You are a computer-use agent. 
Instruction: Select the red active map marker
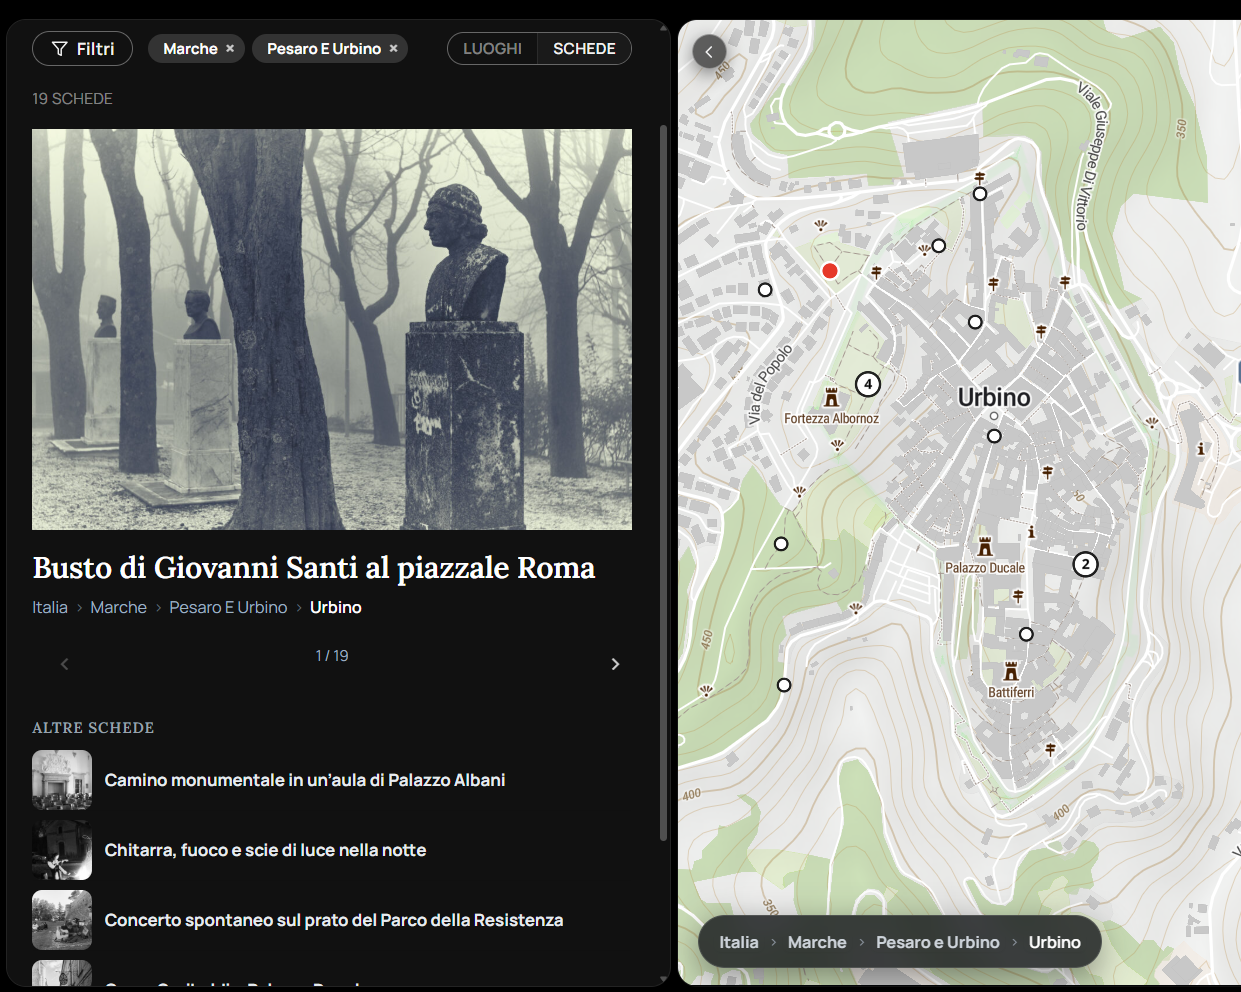[x=829, y=271]
